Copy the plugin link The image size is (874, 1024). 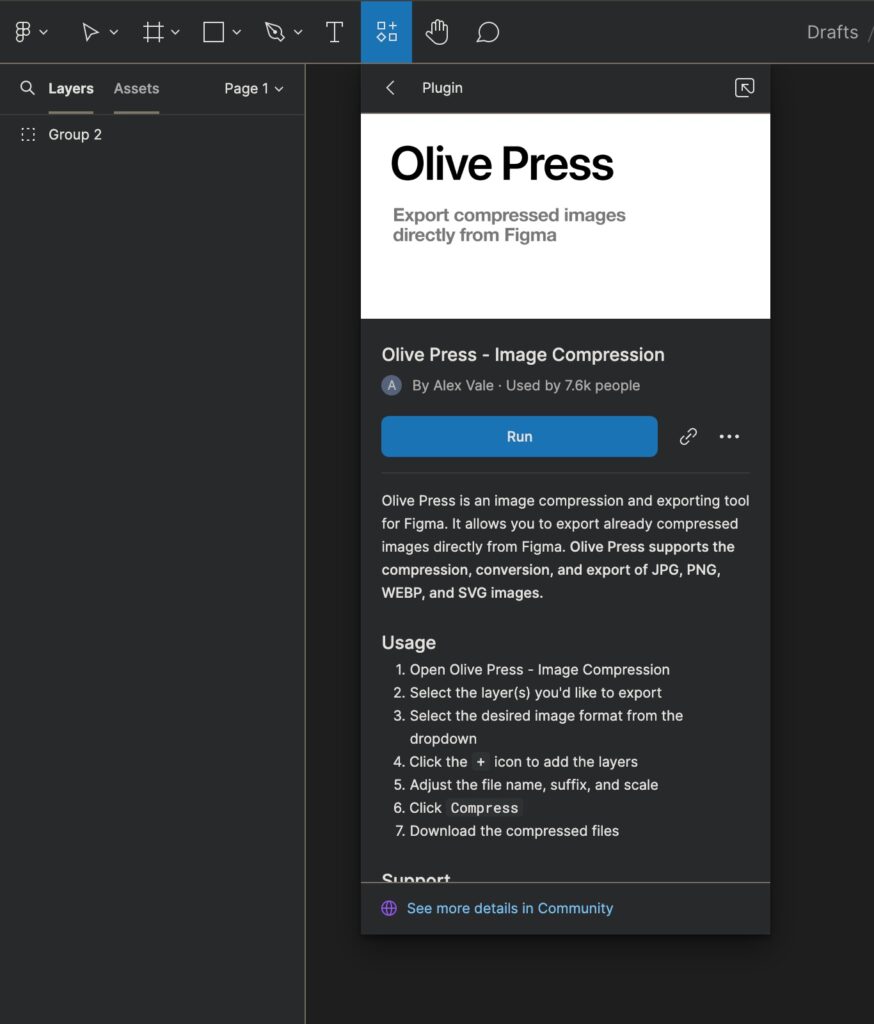(688, 436)
